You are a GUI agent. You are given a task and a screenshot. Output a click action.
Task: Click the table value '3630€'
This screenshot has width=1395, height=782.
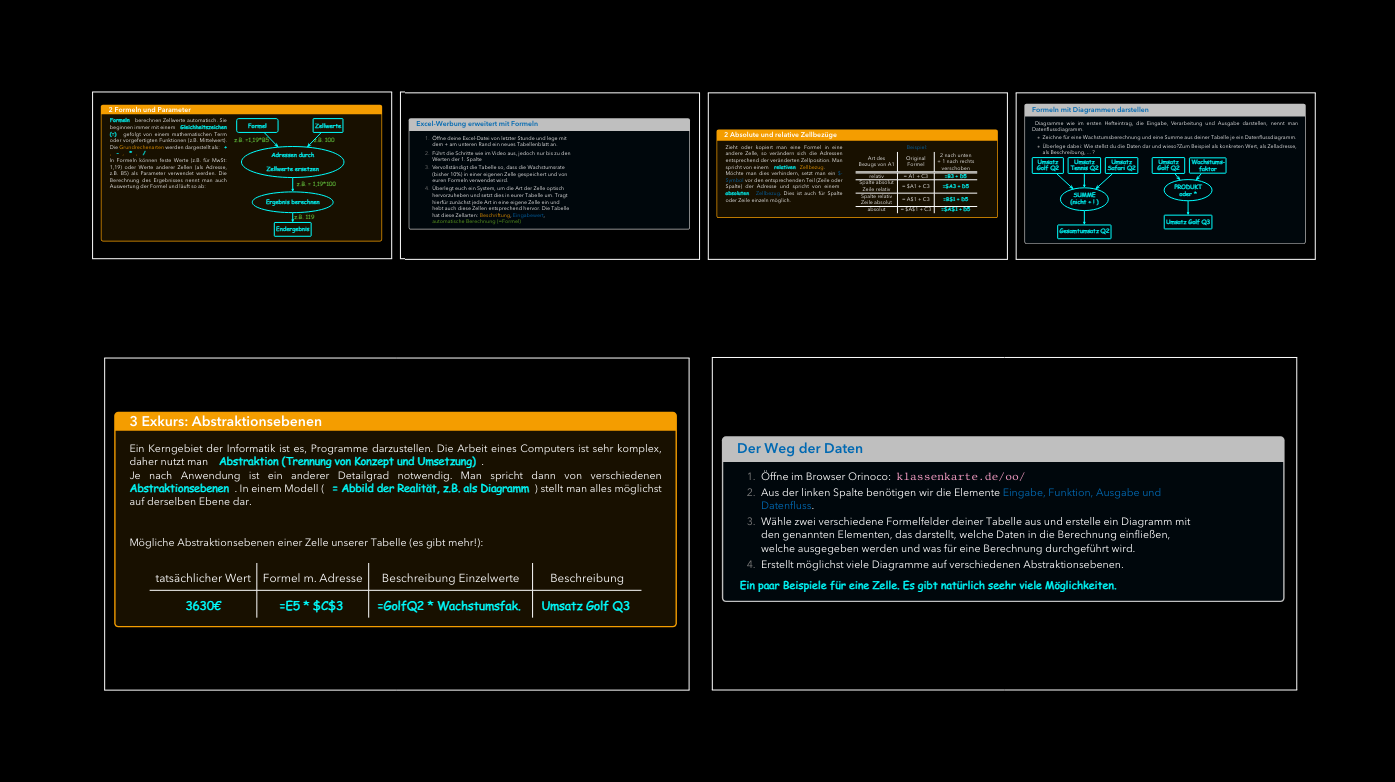pos(203,606)
